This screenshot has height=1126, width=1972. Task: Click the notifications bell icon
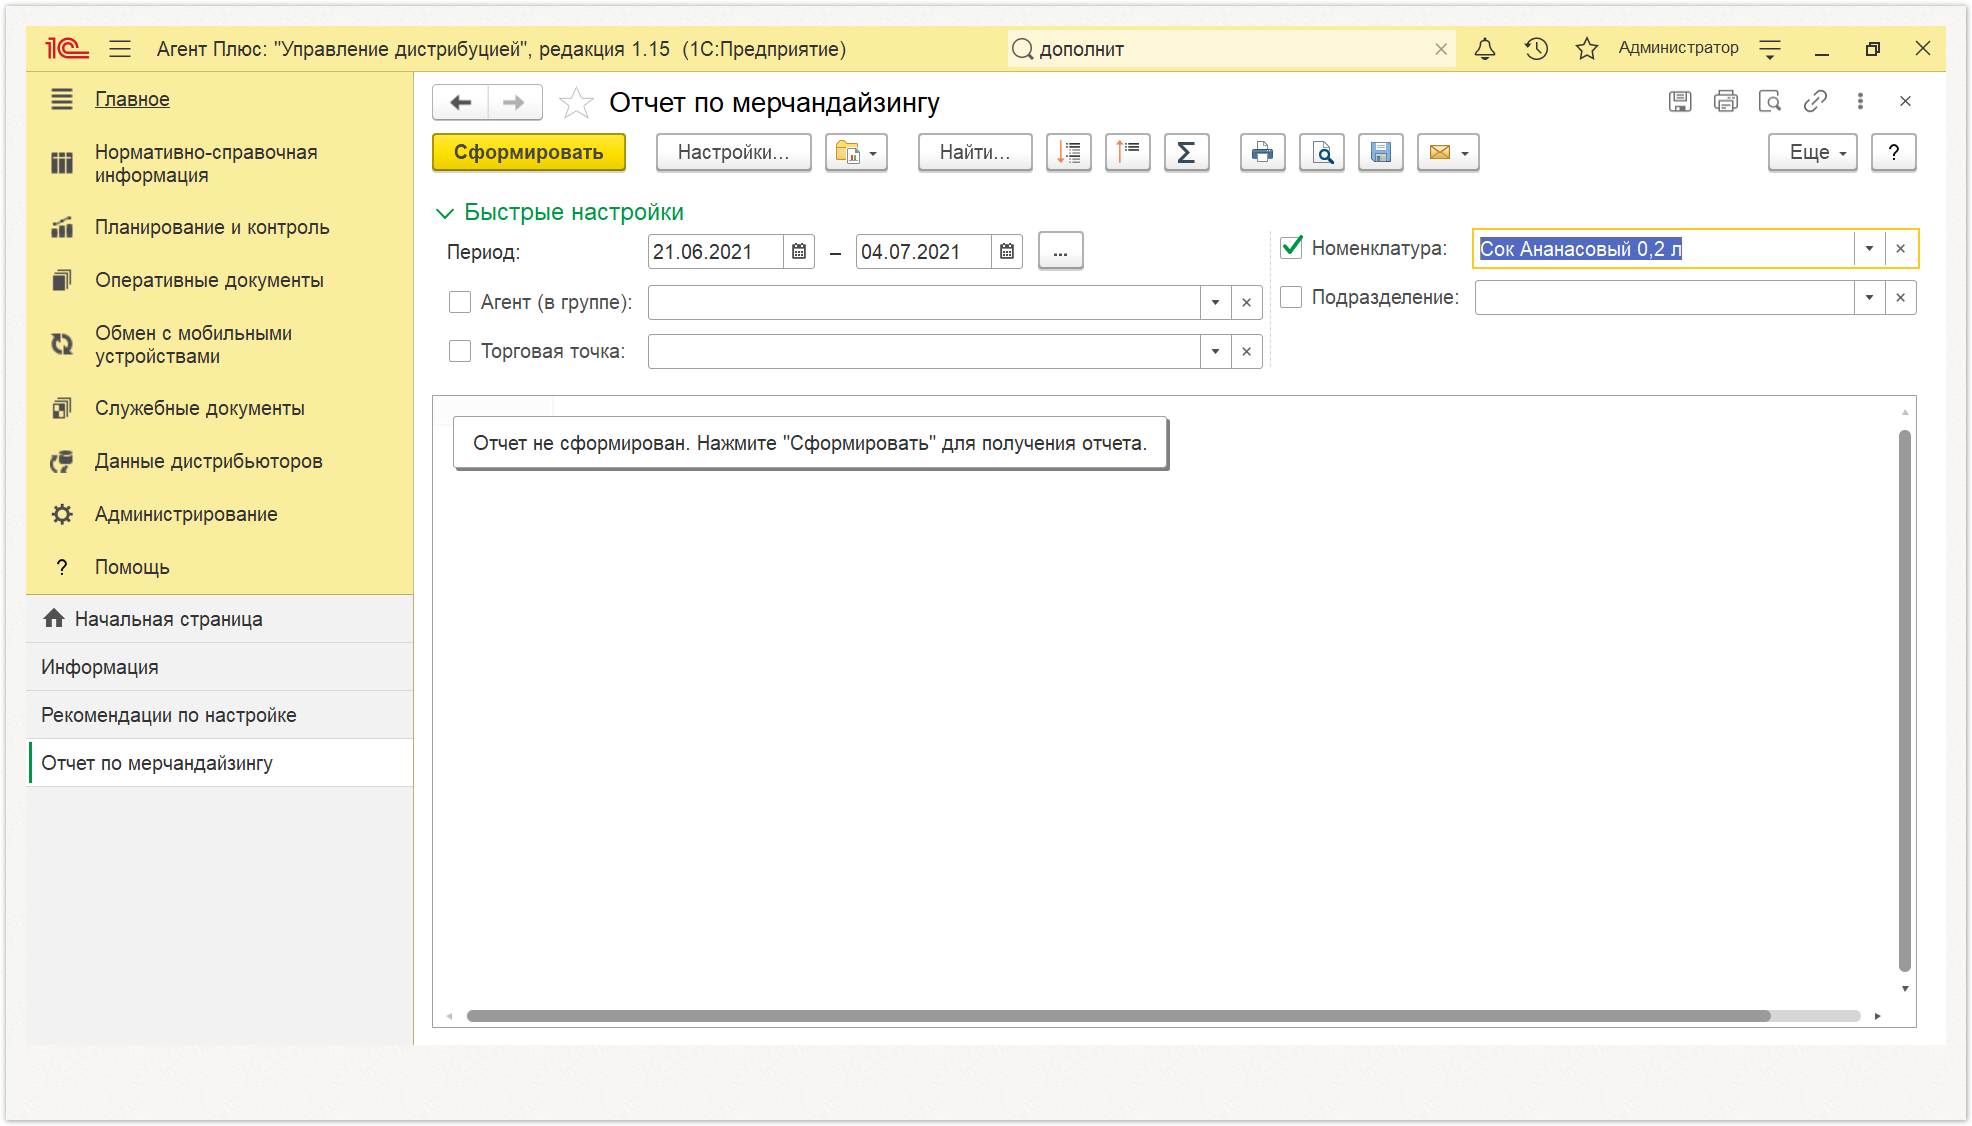pos(1485,48)
